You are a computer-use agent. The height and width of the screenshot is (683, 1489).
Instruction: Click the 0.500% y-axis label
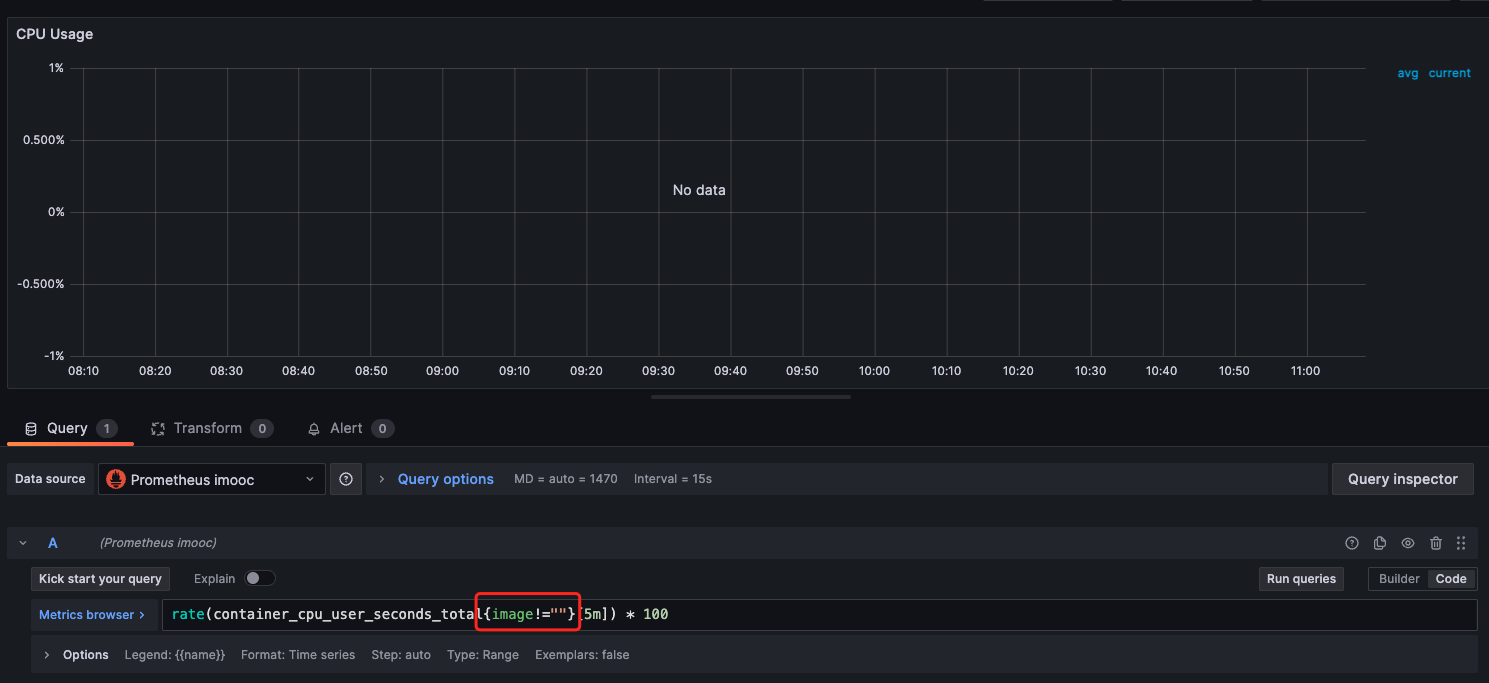pos(44,140)
